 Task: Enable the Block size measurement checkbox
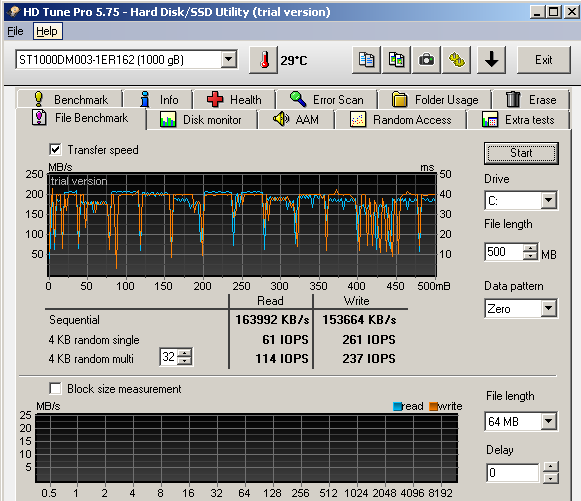pyautogui.click(x=55, y=389)
